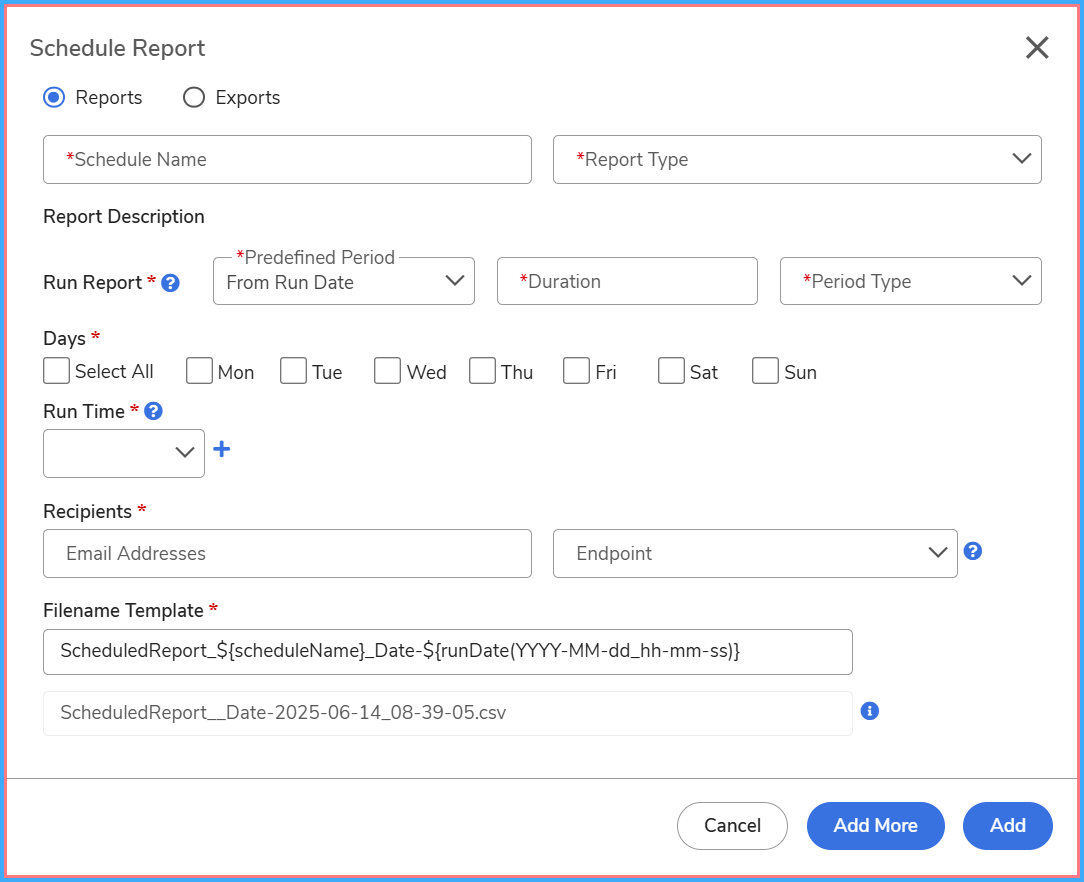Tick the Thu checkbox
This screenshot has width=1084, height=882.
pyautogui.click(x=483, y=370)
